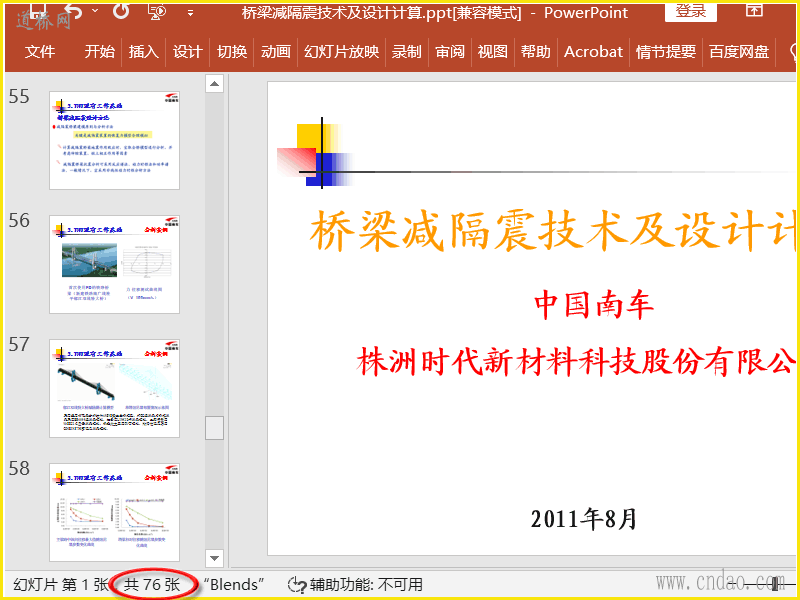Click the 登录 sign-in button
This screenshot has width=800, height=600.
(691, 11)
